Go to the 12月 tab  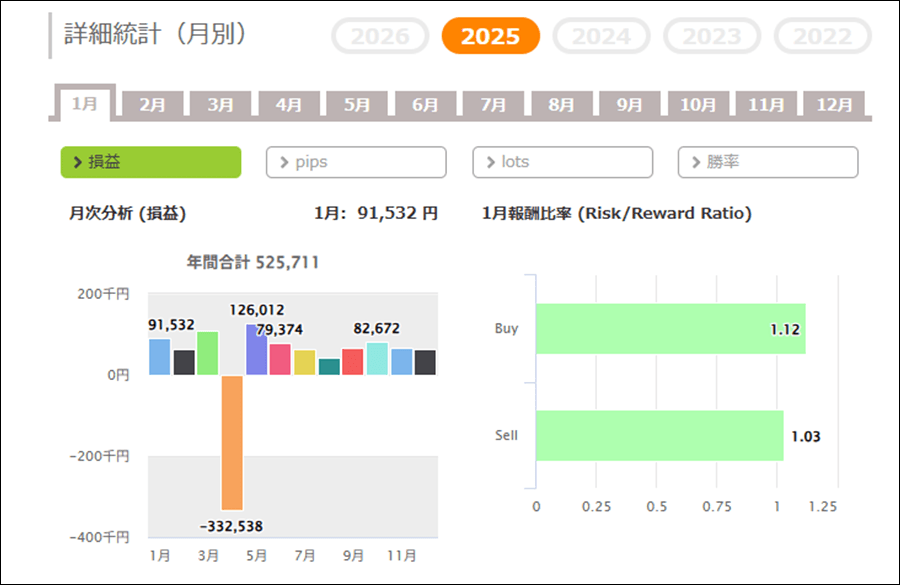[834, 104]
